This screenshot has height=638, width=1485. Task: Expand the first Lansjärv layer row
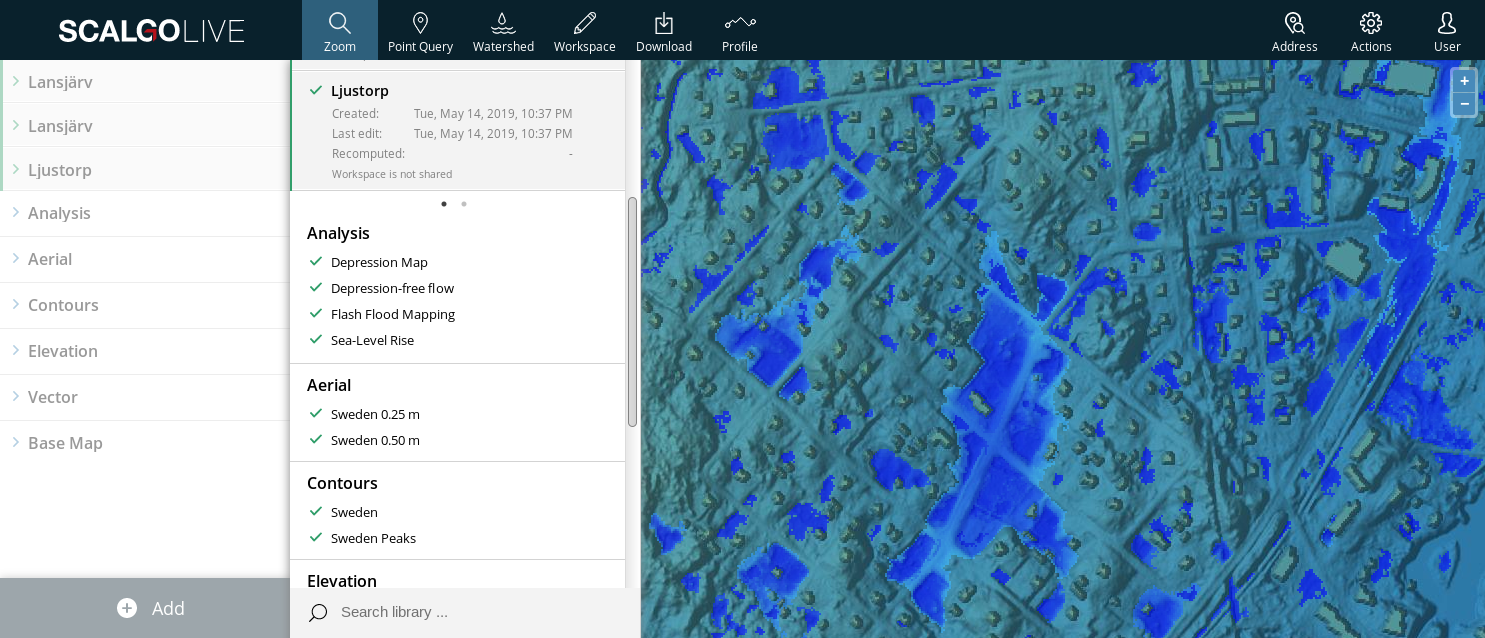[x=146, y=82]
